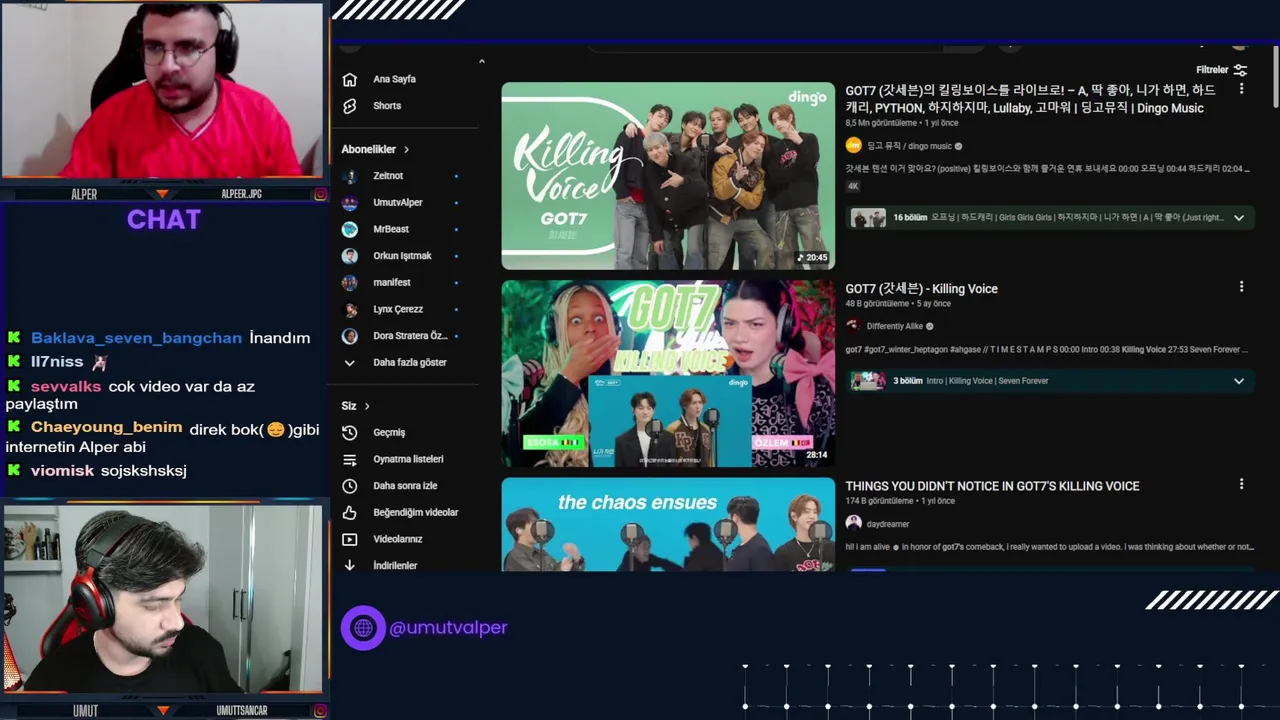The height and width of the screenshot is (720, 1280).
Task: Click chat user Chaeyoung_benim
Action: coord(106,428)
